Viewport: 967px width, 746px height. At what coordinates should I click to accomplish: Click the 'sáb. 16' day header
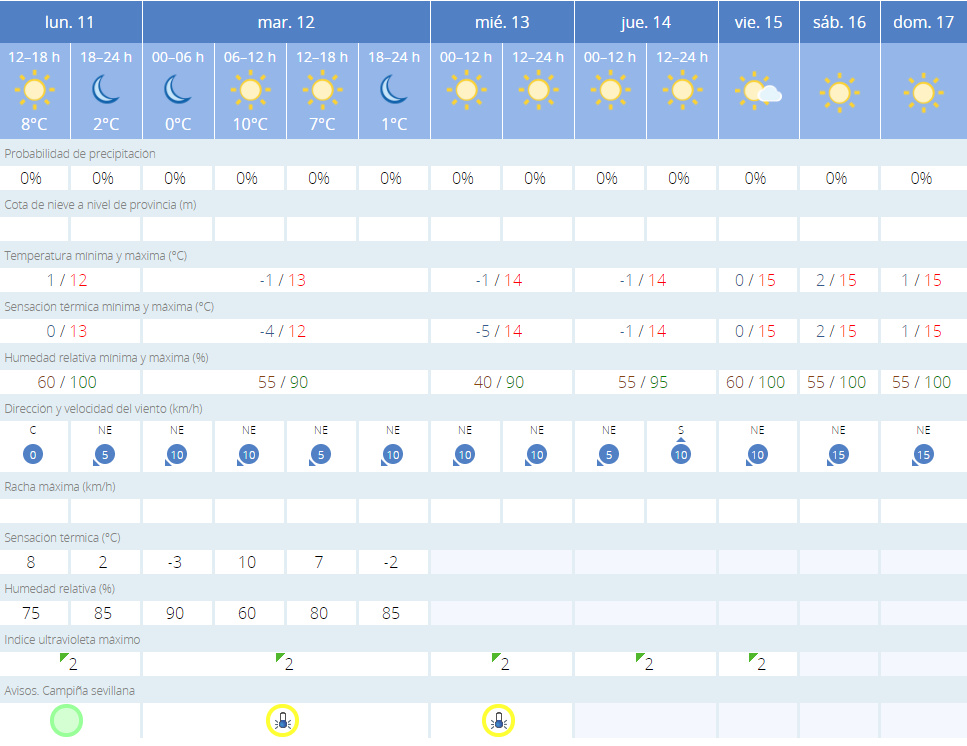tap(838, 22)
